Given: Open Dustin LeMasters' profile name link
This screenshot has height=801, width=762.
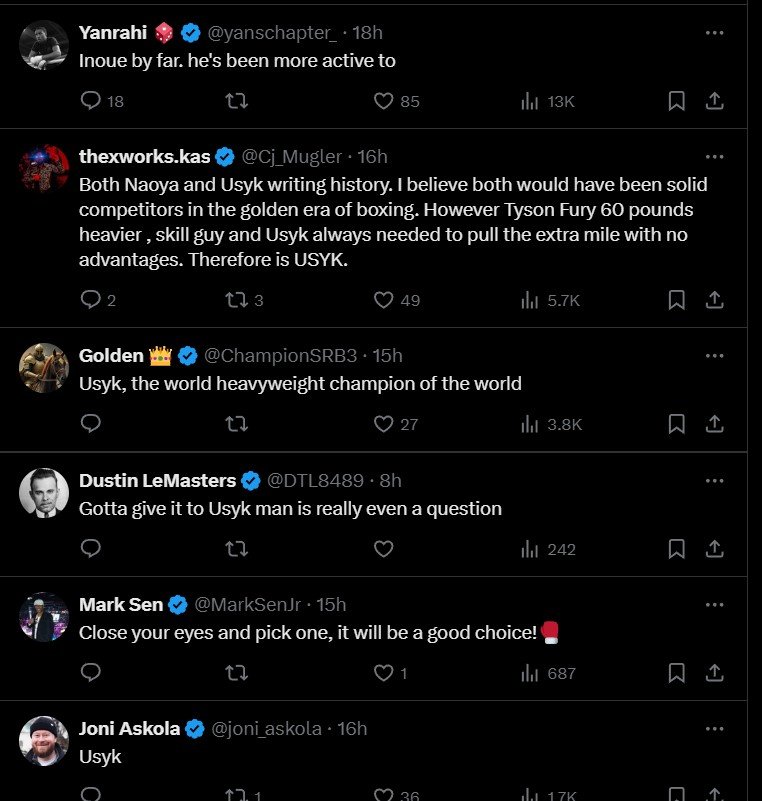Looking at the screenshot, I should tap(157, 480).
